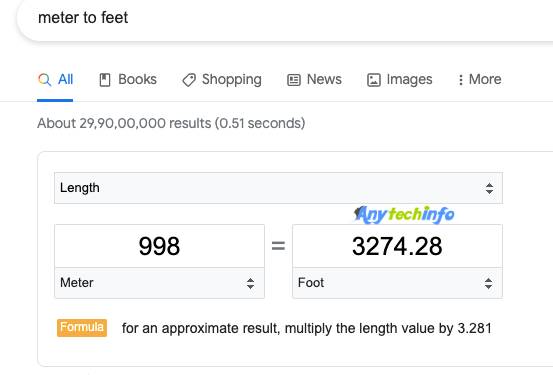The height and width of the screenshot is (375, 553).
Task: Click the formula text 'multiply the length value by 3.281'
Action: pyautogui.click(x=388, y=328)
